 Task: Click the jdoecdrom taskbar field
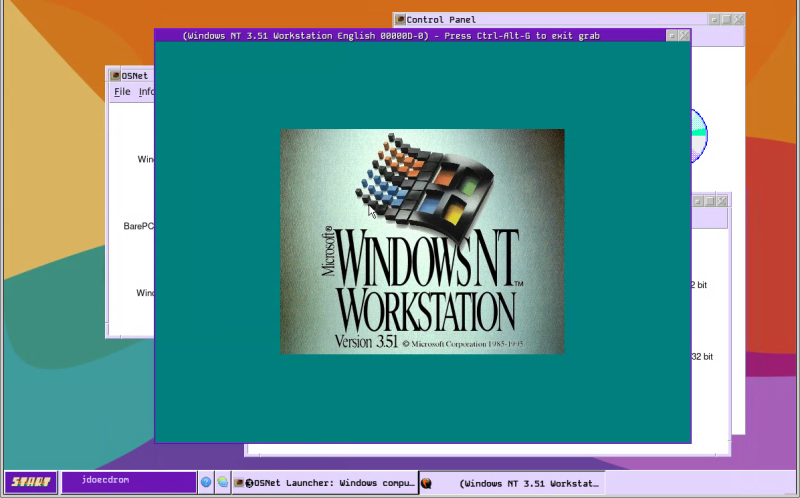(129, 482)
